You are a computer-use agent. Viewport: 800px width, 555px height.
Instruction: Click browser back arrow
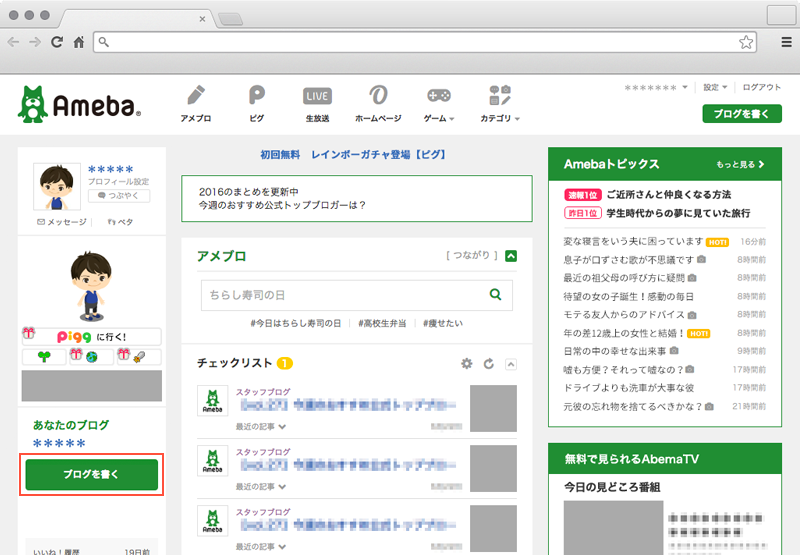click(x=14, y=42)
